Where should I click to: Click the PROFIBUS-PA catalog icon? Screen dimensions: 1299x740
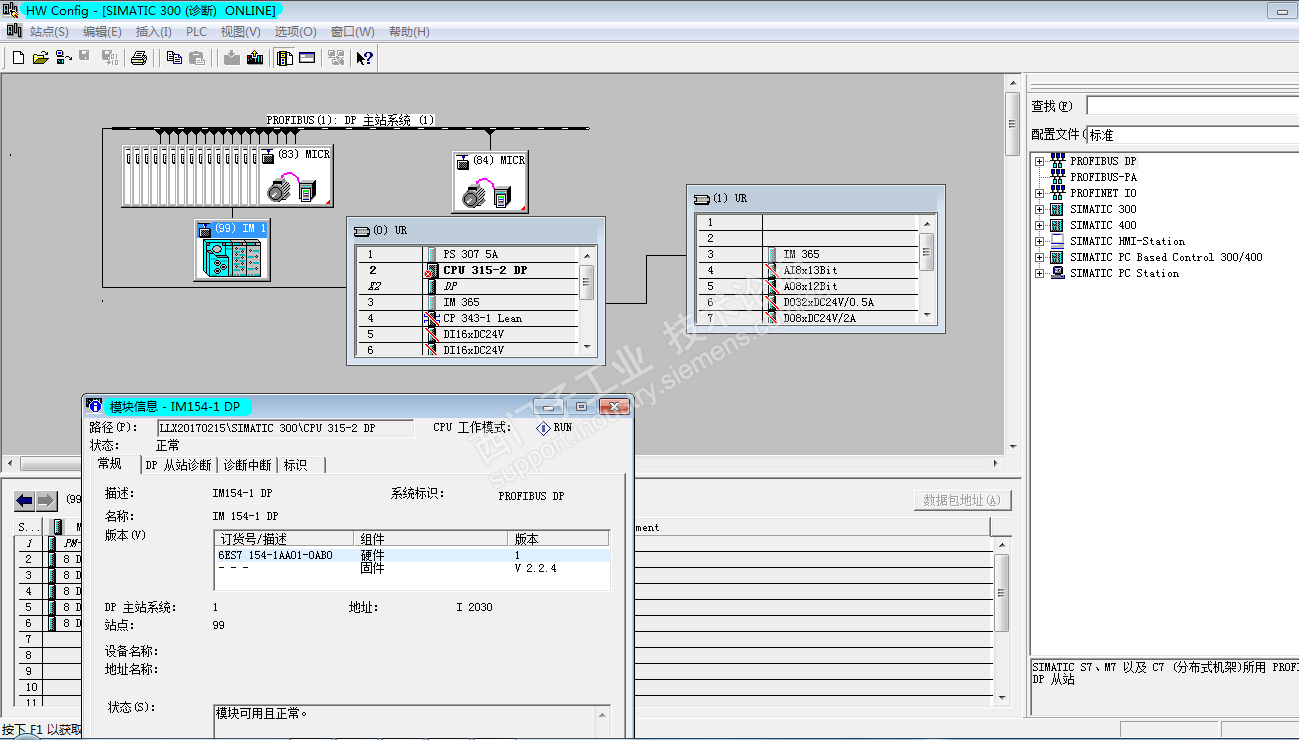pos(1057,177)
